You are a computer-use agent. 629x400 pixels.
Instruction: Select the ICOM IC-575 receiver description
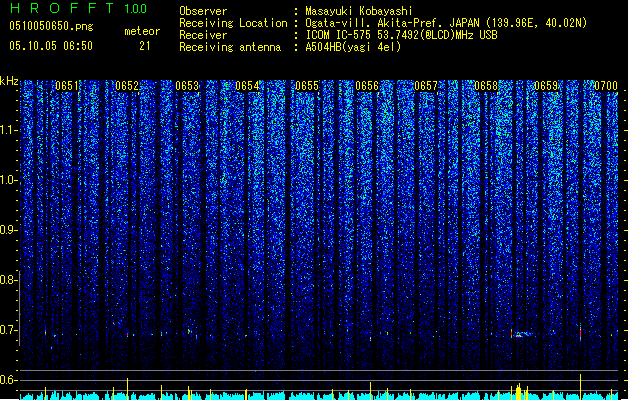click(x=401, y=35)
